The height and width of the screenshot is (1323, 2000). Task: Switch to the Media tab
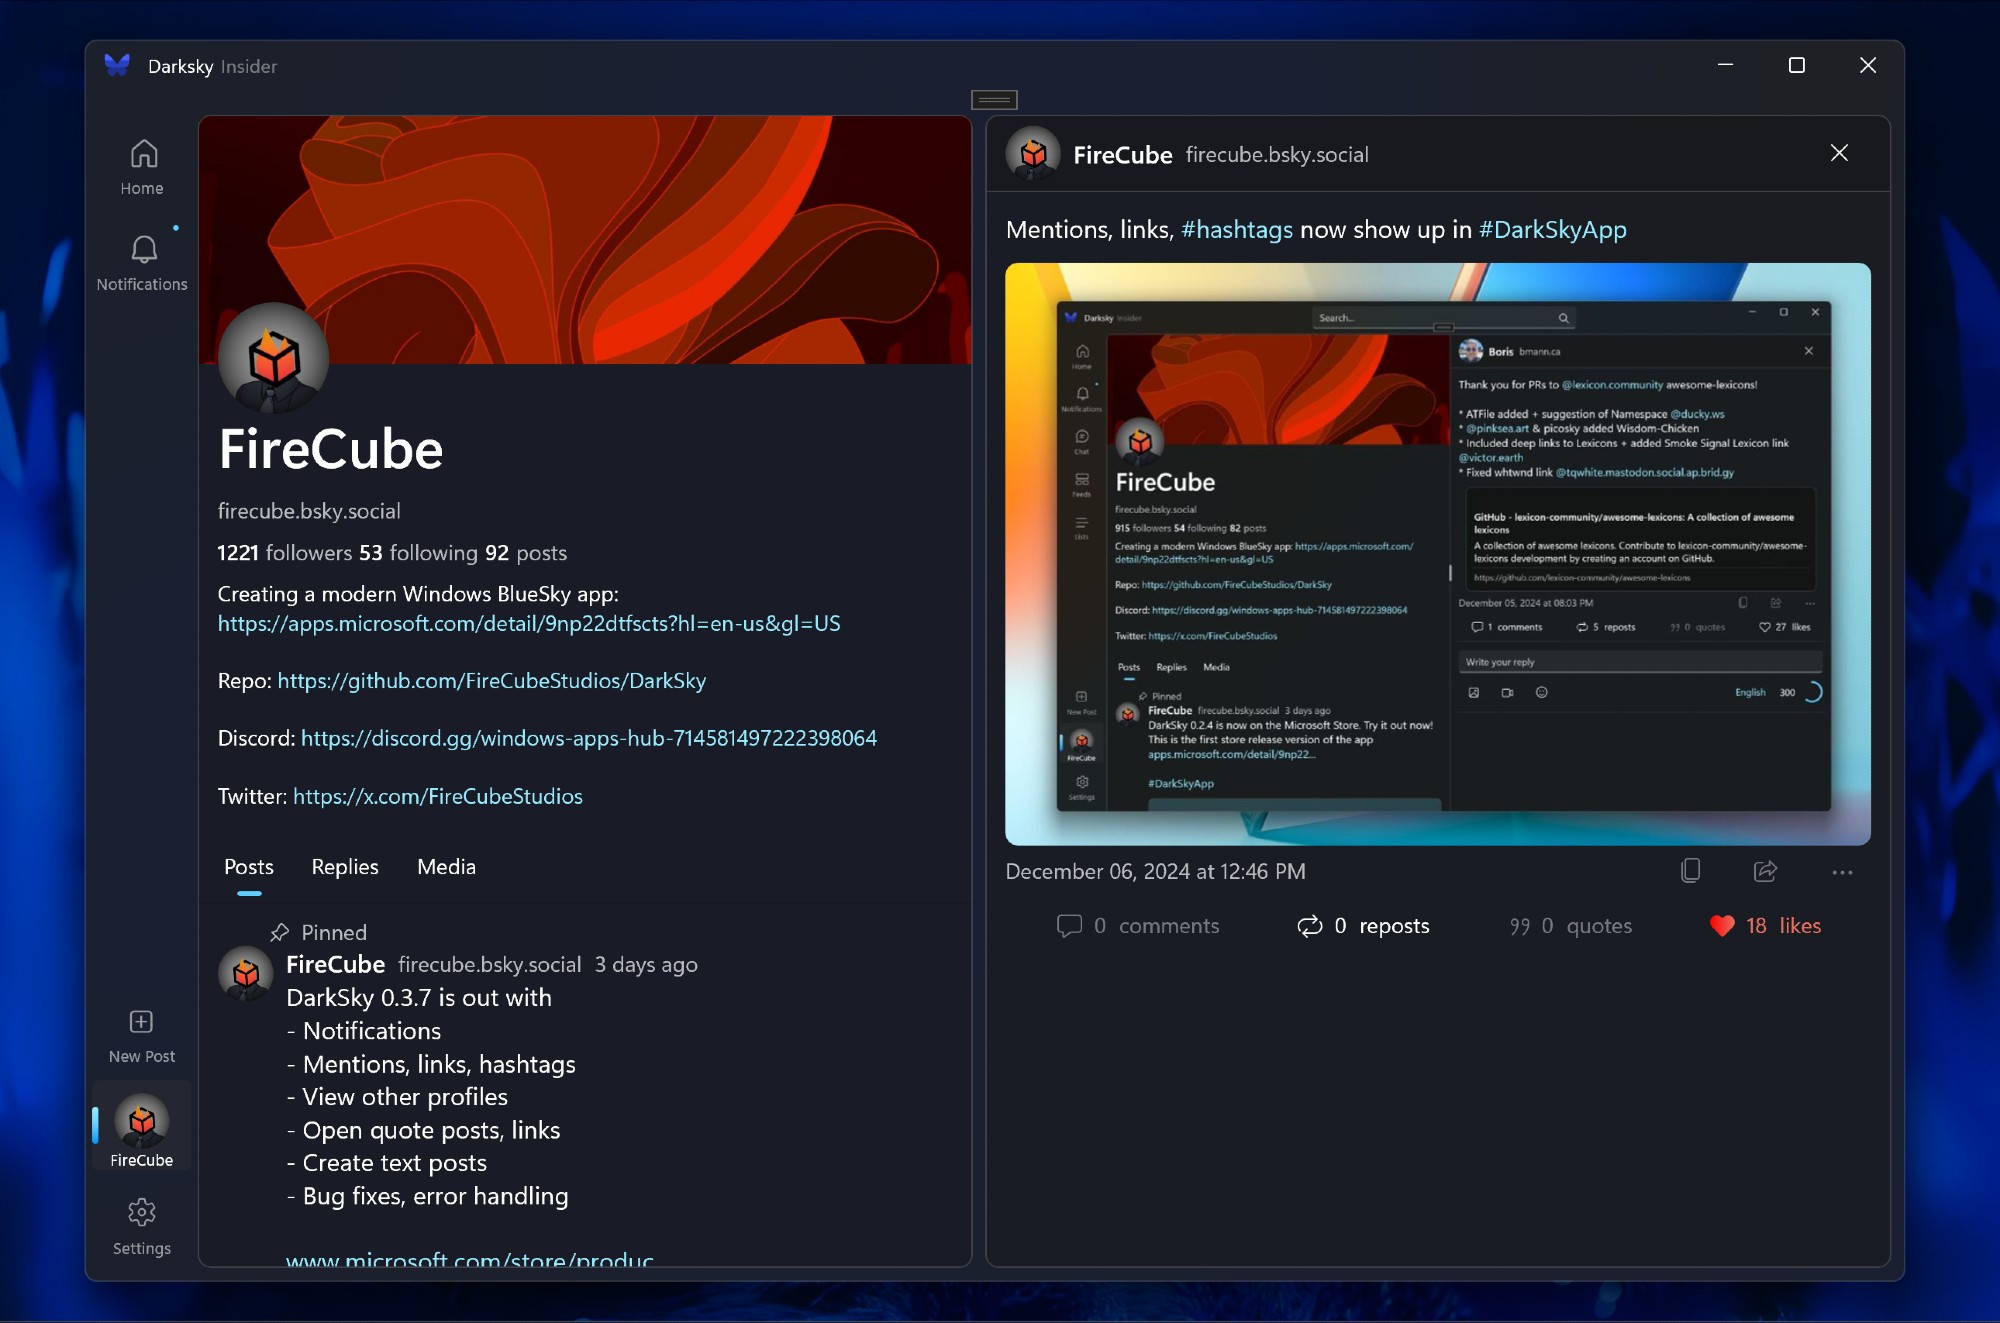[x=446, y=867]
